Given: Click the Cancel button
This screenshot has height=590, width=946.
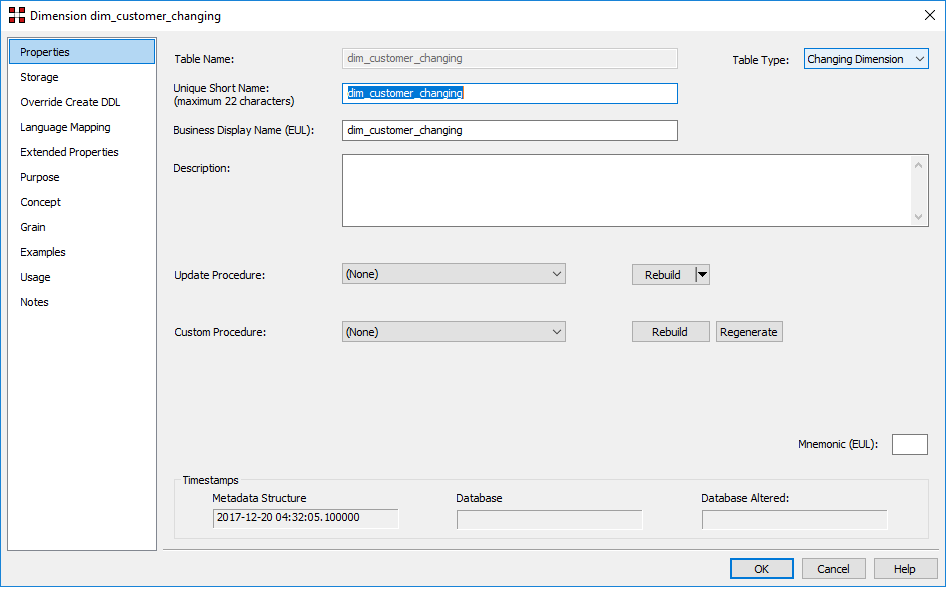Looking at the screenshot, I should [833, 569].
